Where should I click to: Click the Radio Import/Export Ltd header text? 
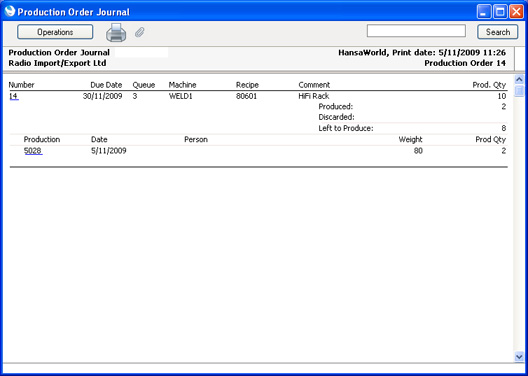57,63
